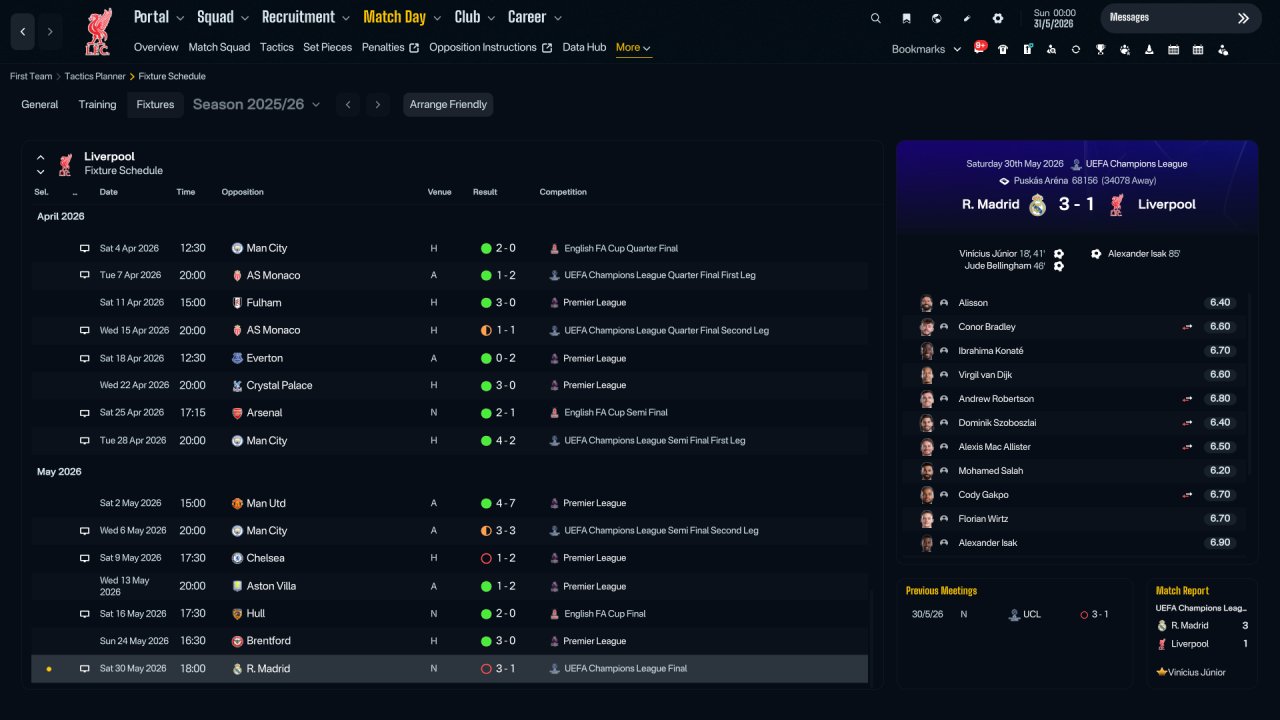Open the settings gear icon

997,18
